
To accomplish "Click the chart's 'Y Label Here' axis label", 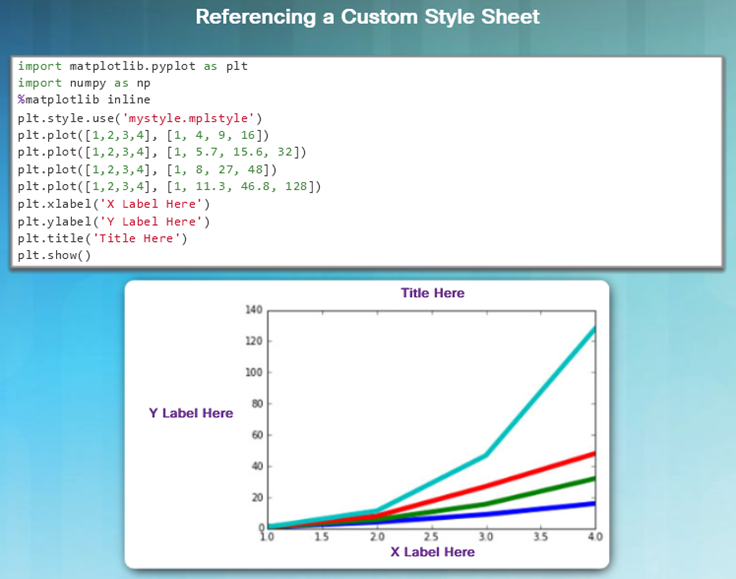I will click(191, 413).
